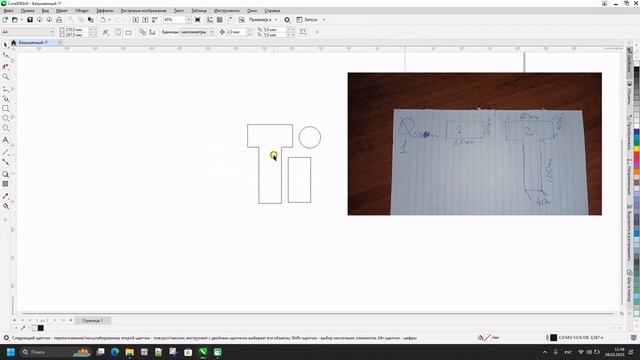Click the Open document folder icon
Viewport: 640px width, 360px height.
[x=15, y=20]
